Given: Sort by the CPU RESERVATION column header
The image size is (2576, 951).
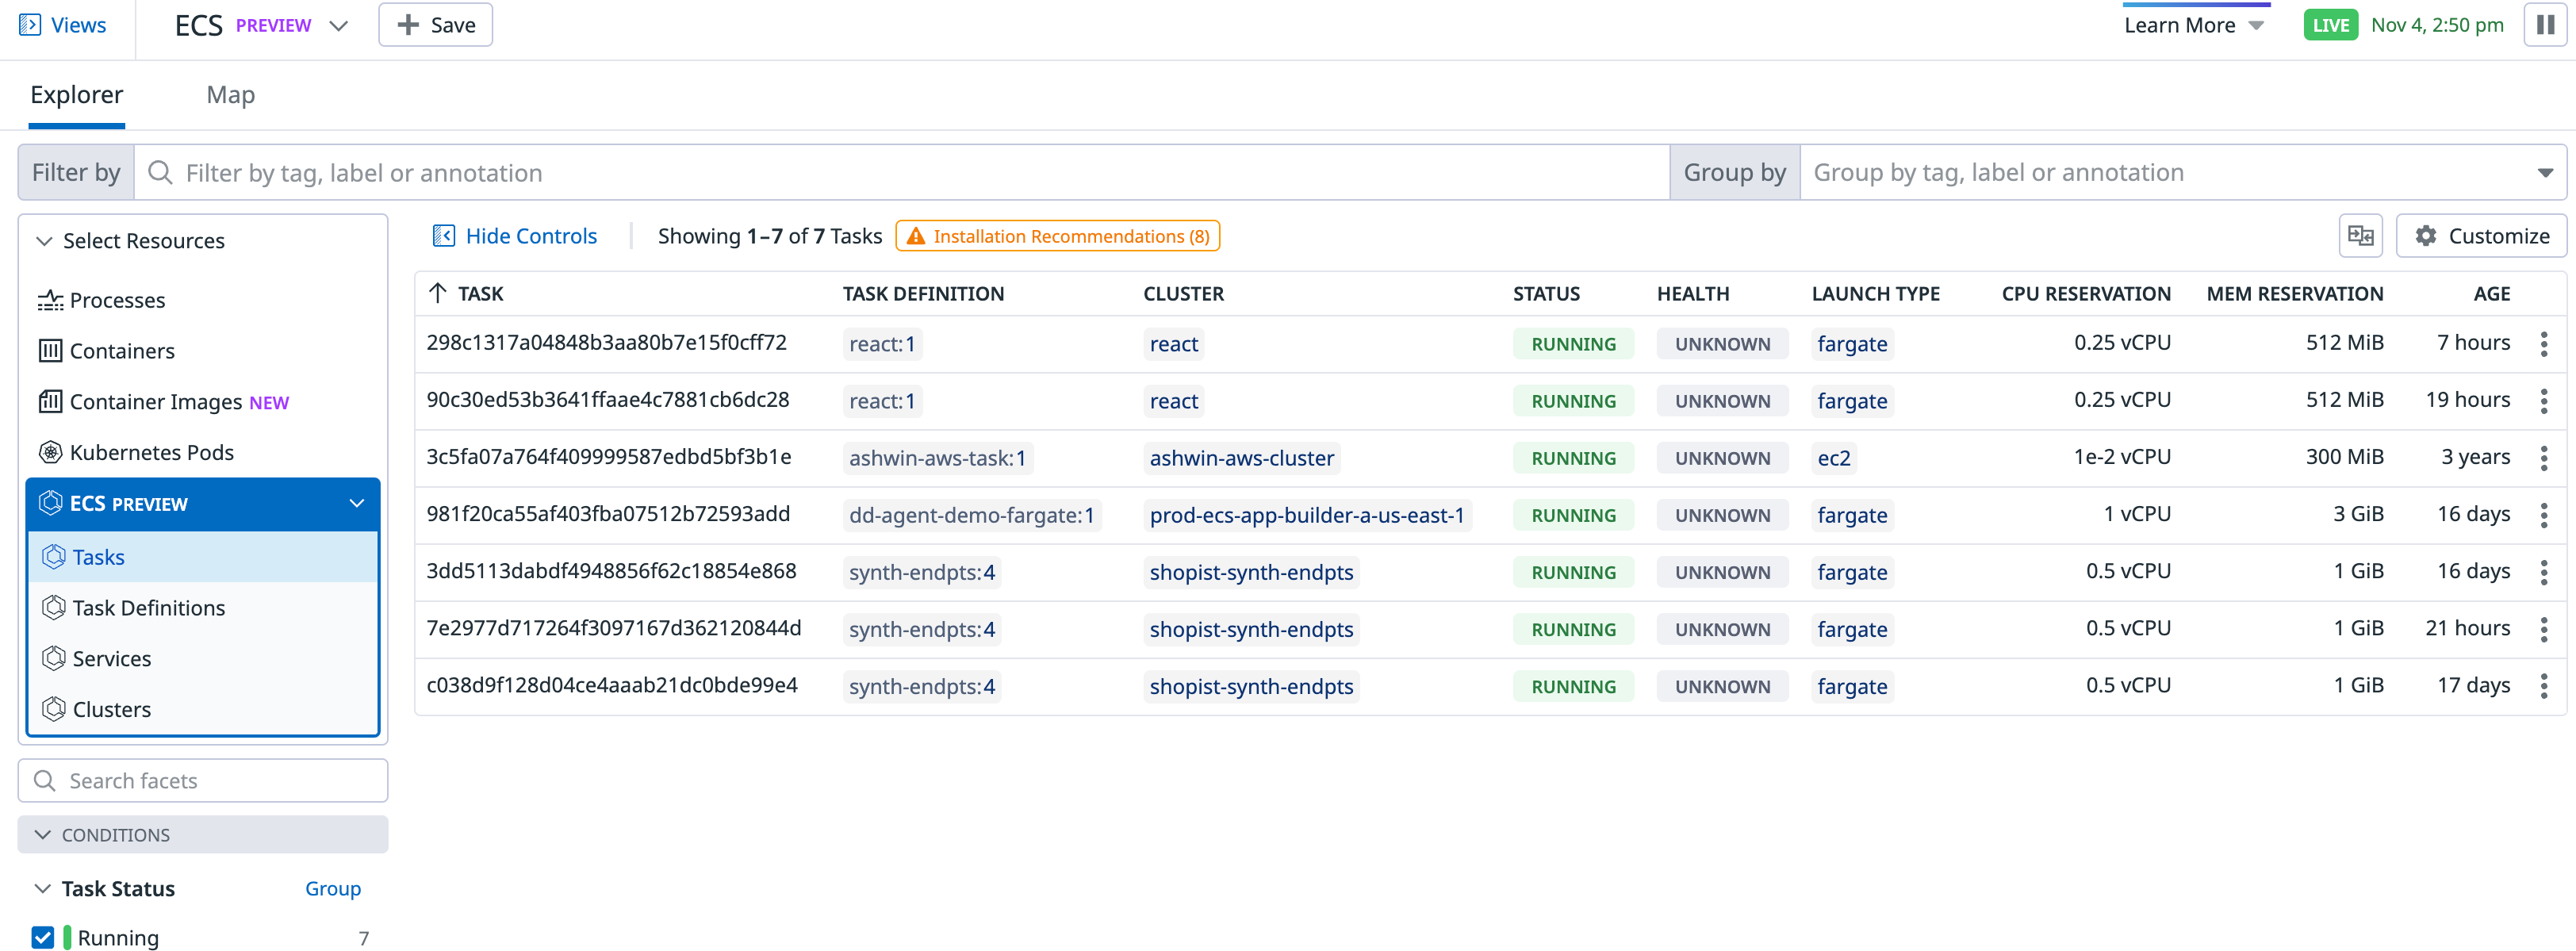Looking at the screenshot, I should [x=2085, y=294].
